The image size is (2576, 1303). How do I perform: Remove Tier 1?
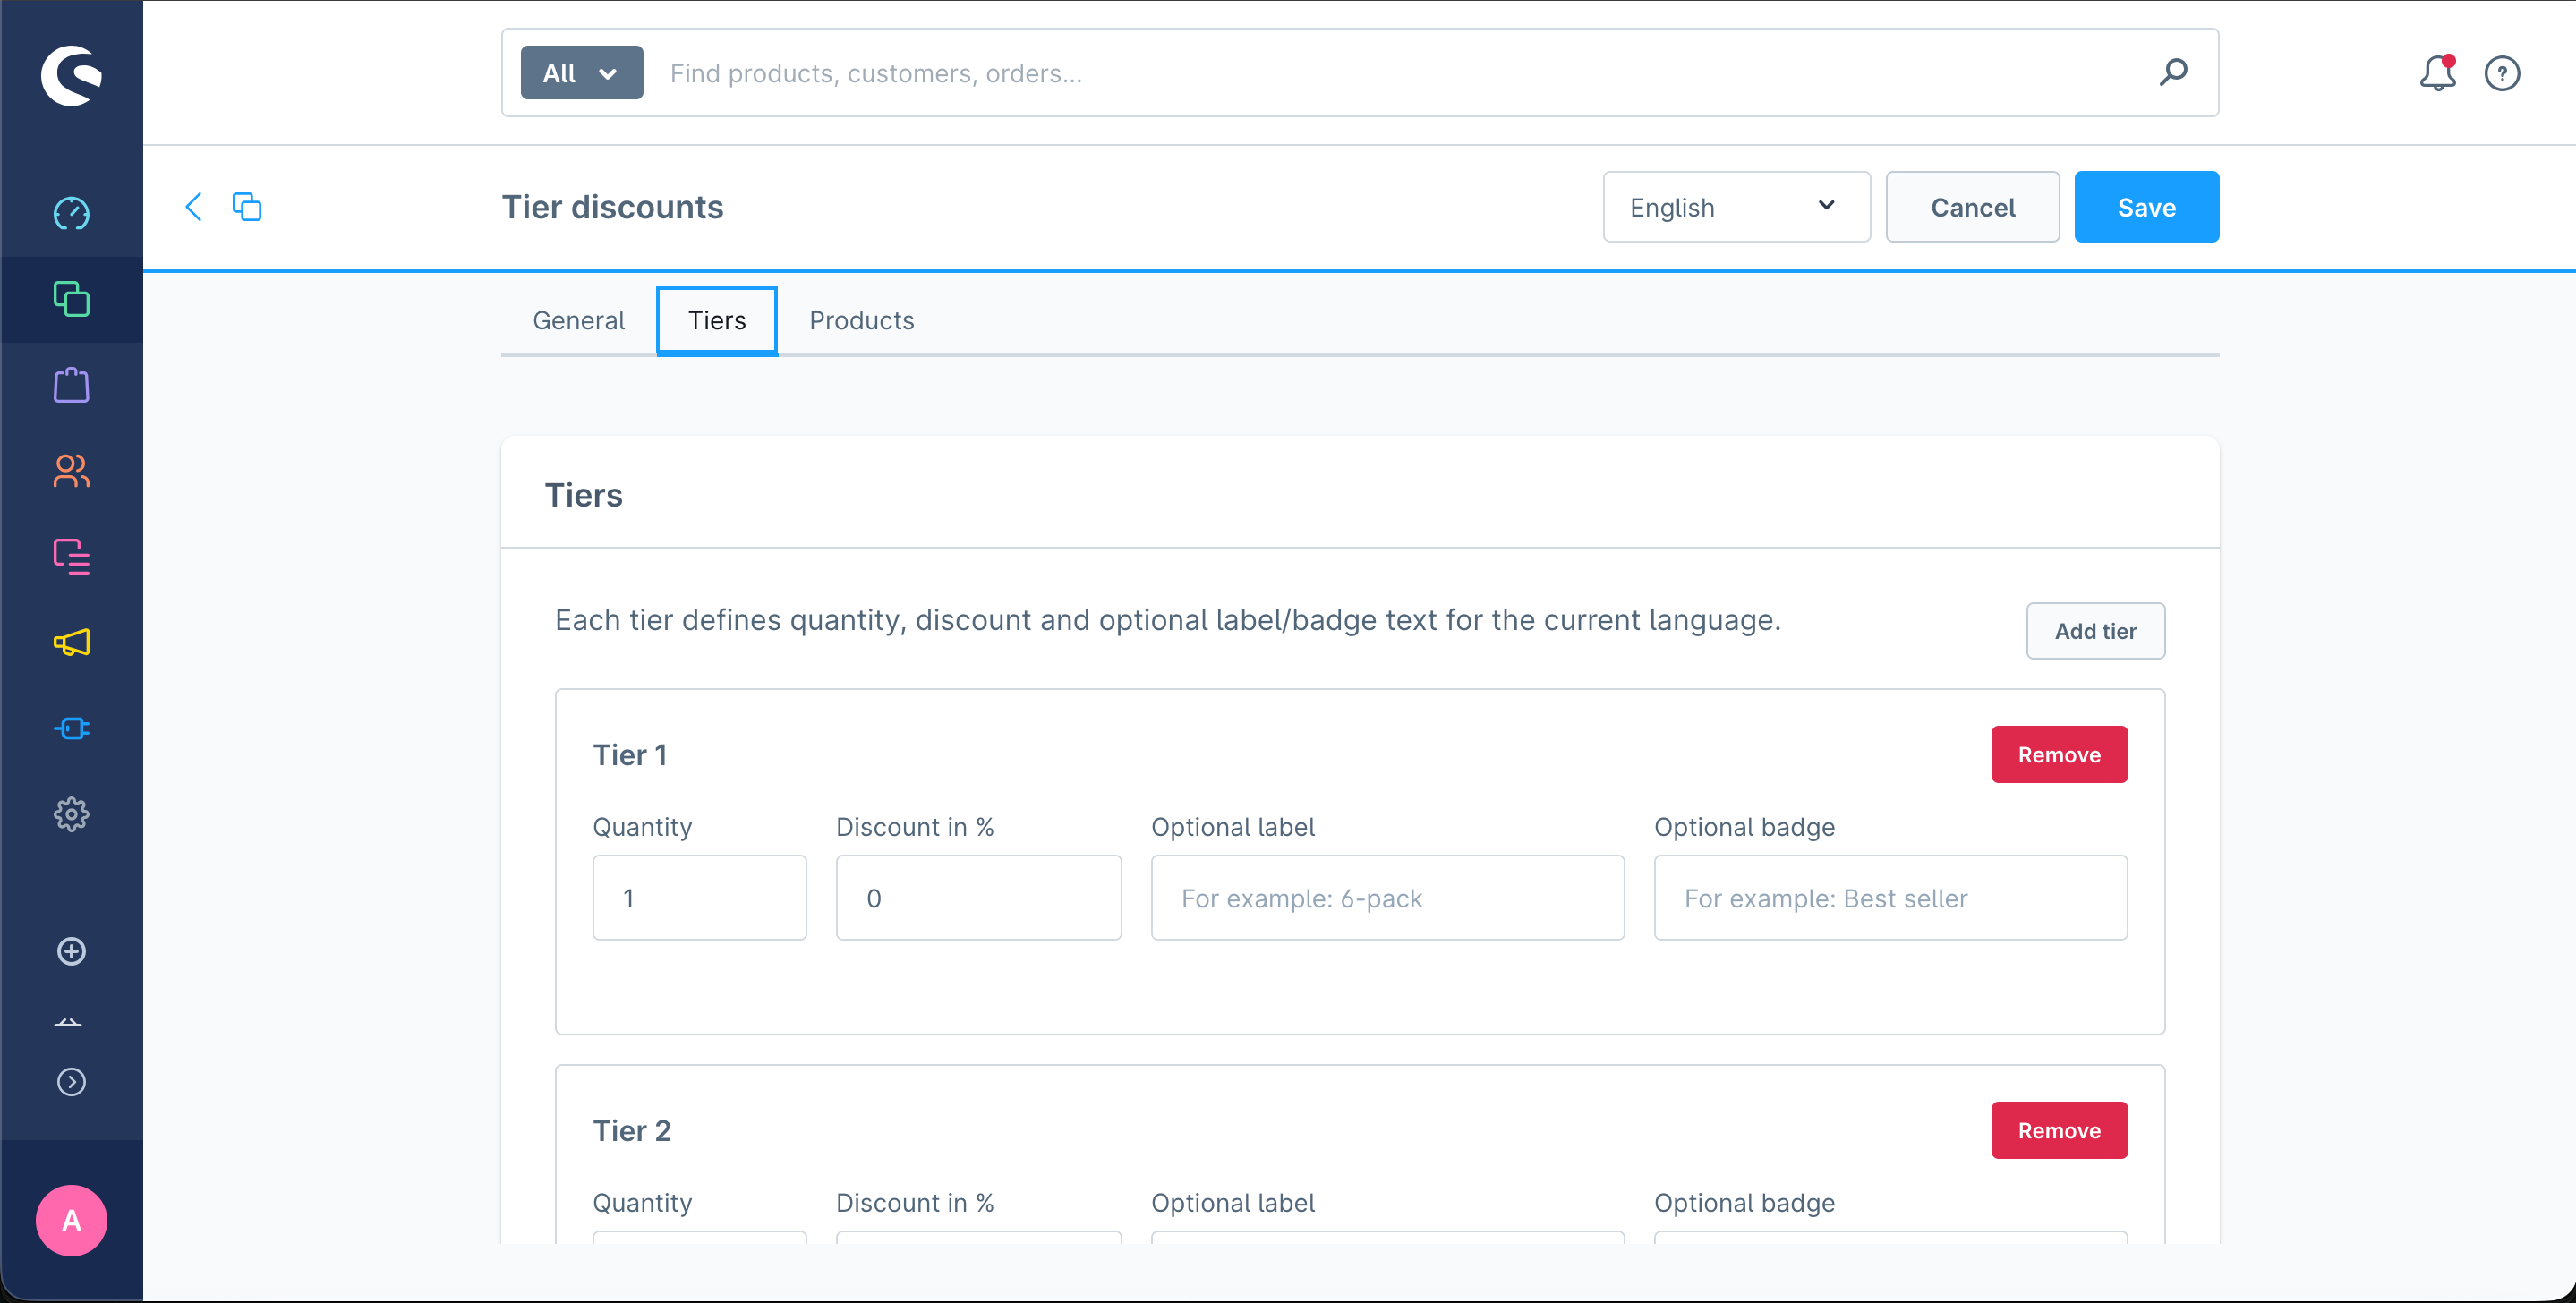[x=2059, y=755]
